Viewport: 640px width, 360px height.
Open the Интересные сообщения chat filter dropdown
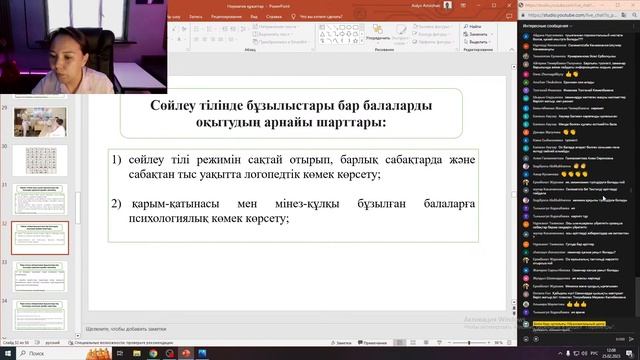click(547, 26)
